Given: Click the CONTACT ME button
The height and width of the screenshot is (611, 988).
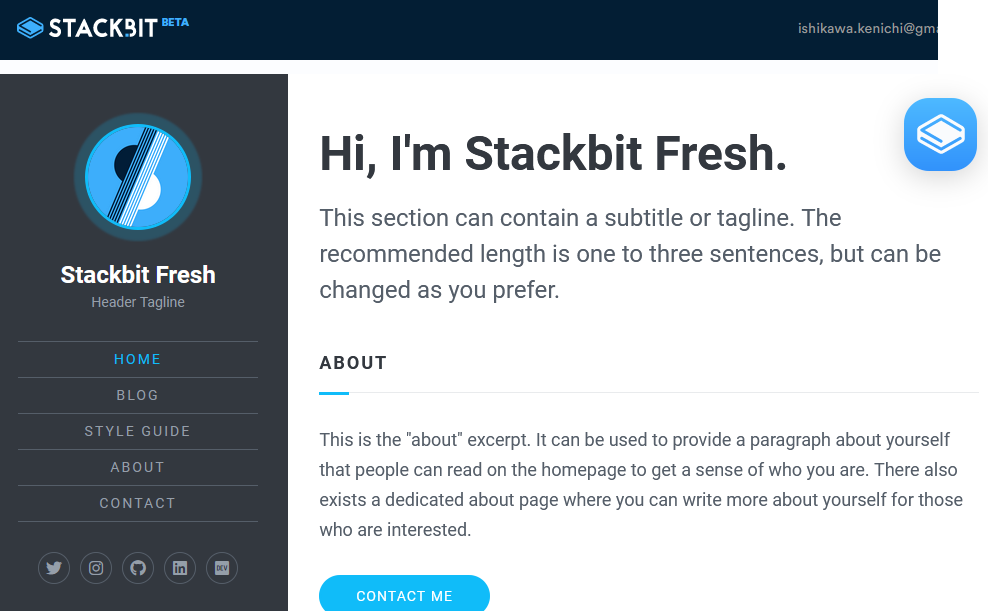Looking at the screenshot, I should click(405, 593).
